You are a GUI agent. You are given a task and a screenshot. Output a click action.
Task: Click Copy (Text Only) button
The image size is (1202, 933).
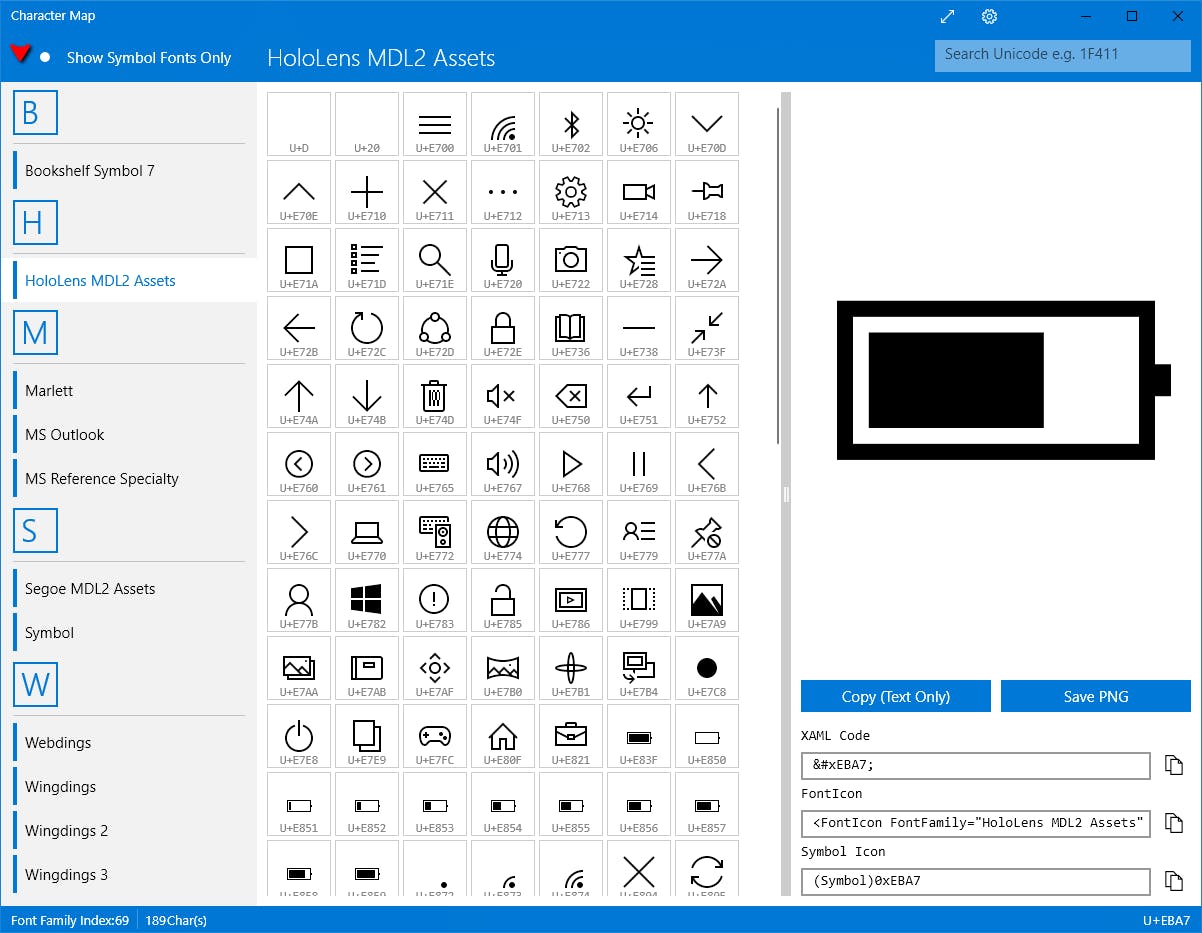896,696
